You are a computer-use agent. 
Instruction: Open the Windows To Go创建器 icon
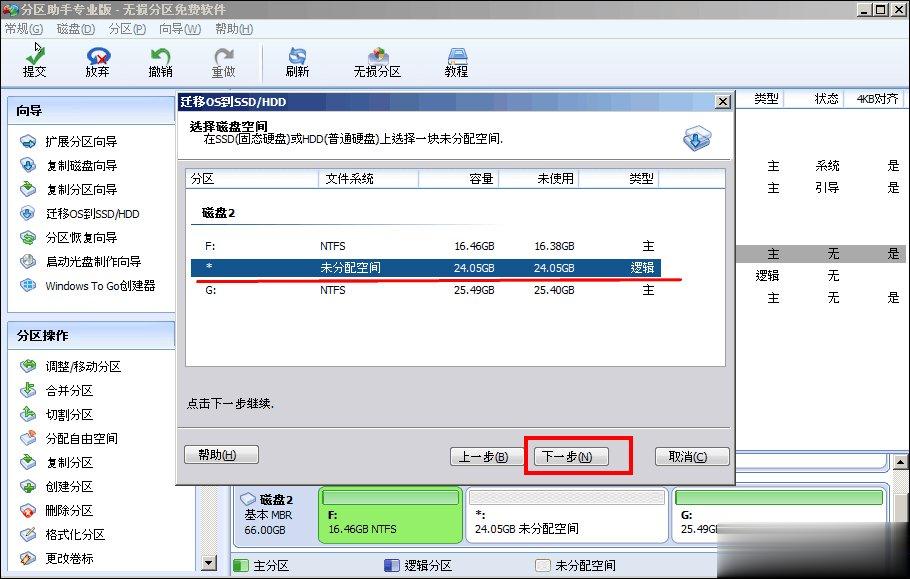(x=28, y=285)
